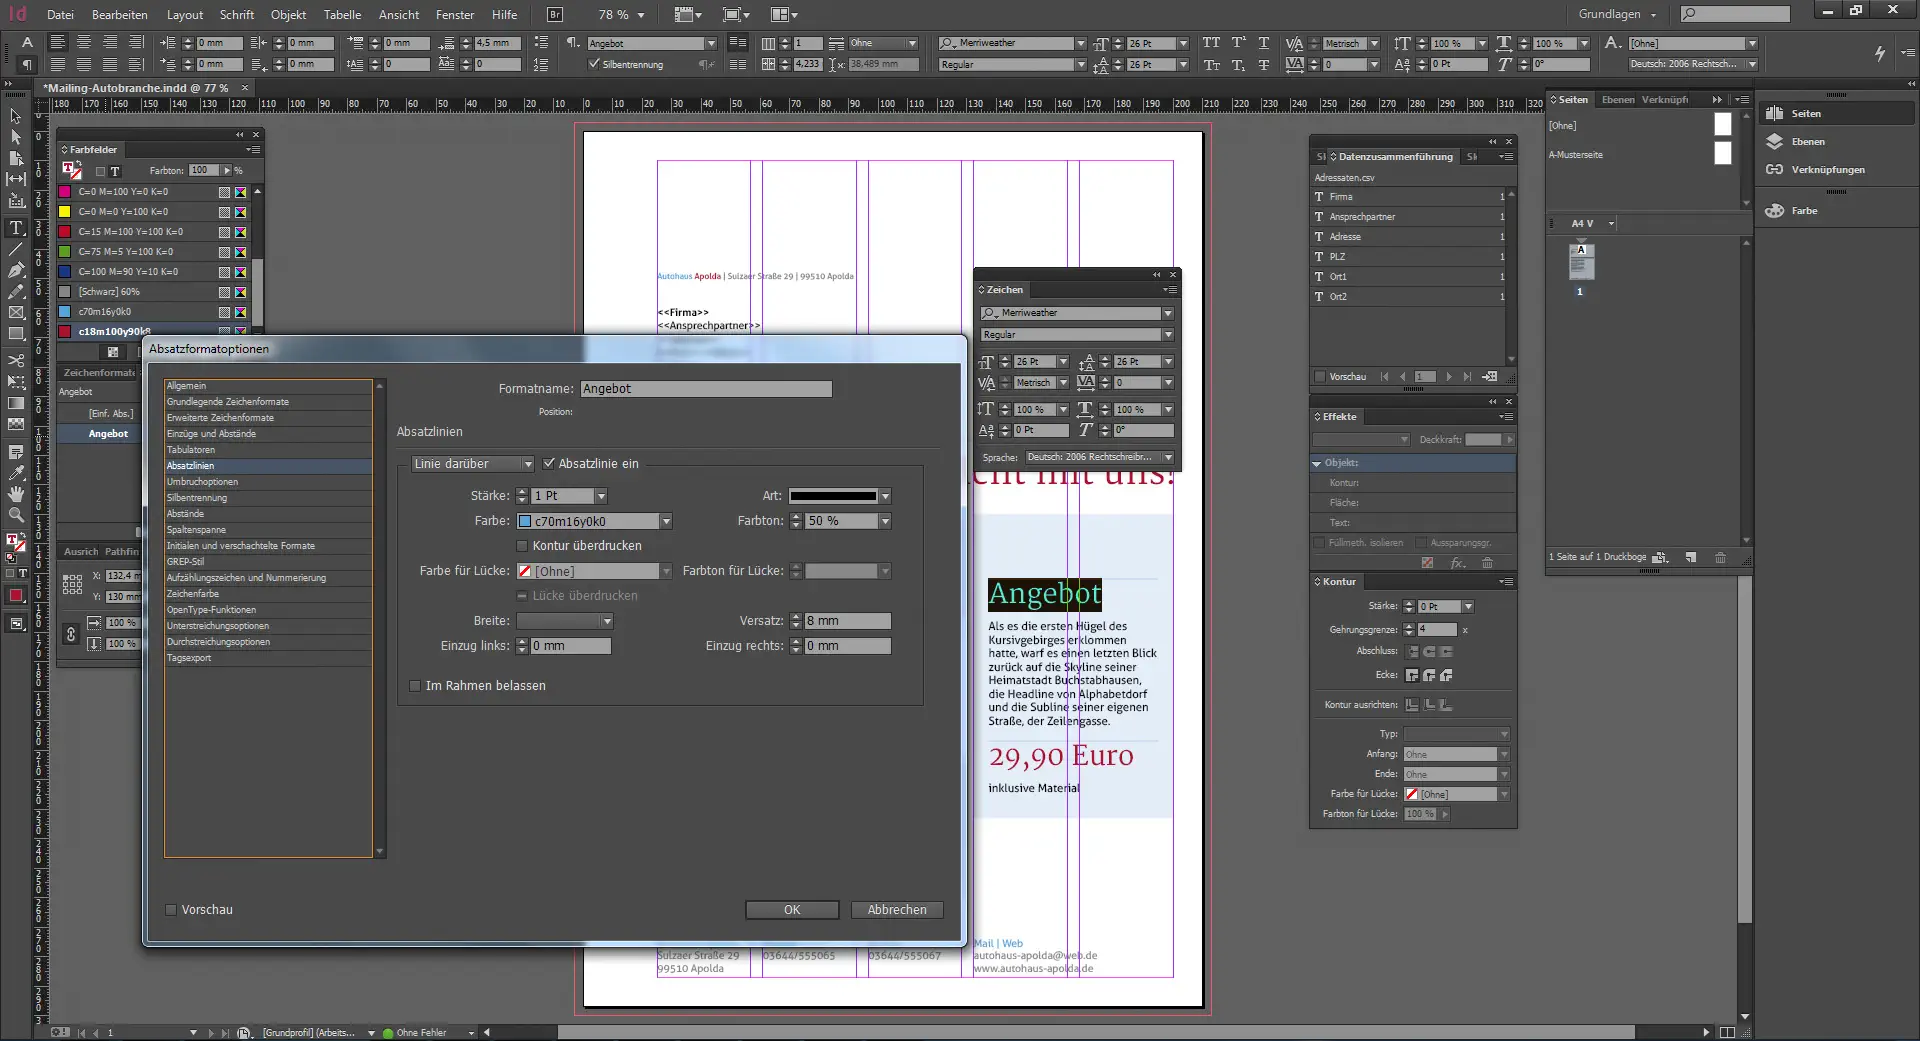This screenshot has width=1920, height=1041.
Task: Expand the Farbe c70m16y0k0 color dropdown
Action: pyautogui.click(x=666, y=521)
